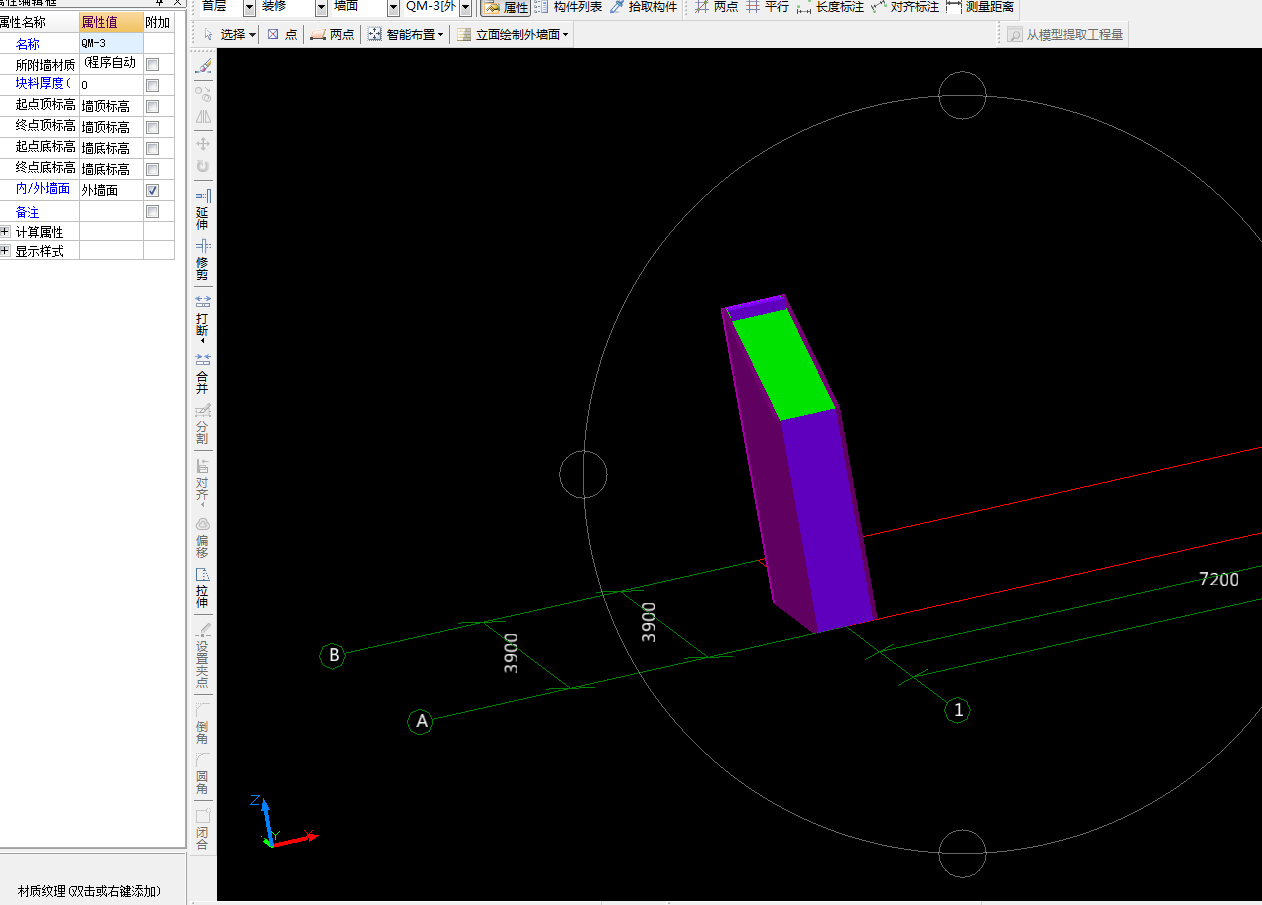1262x905 pixels.
Task: Select the 分割 (split) tool
Action: click(x=203, y=424)
